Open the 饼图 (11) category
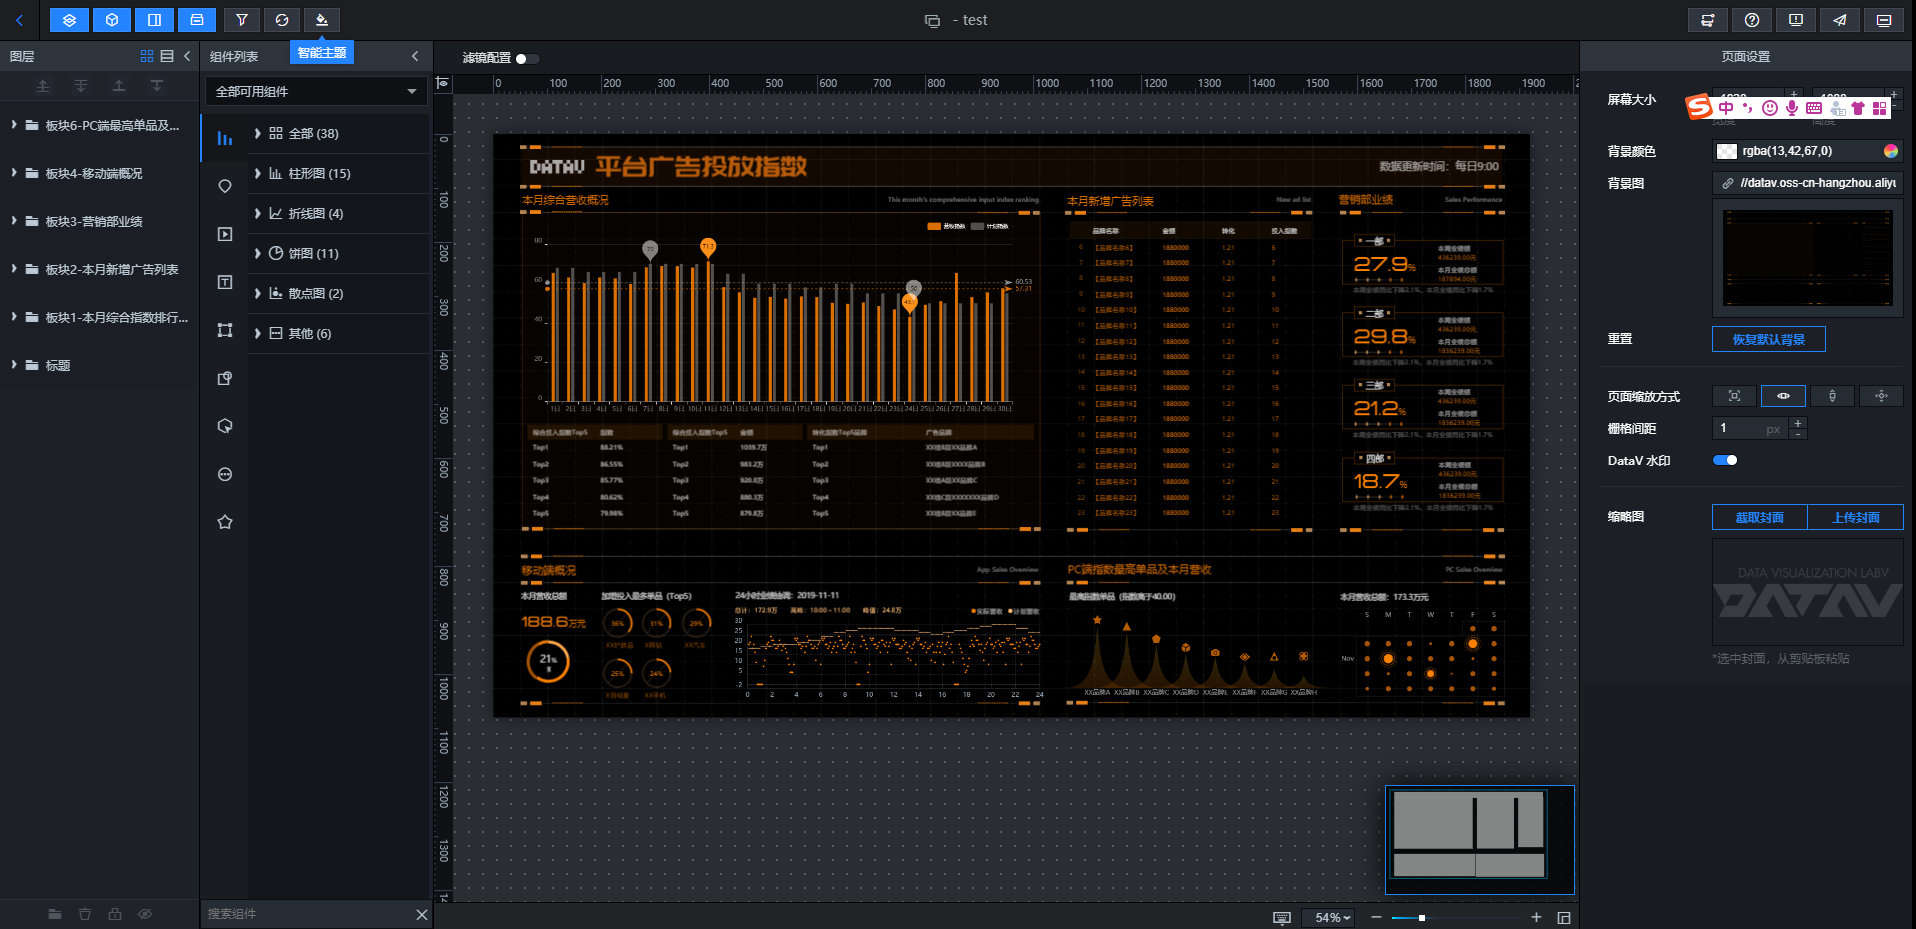Screen dimensions: 1916x929 [338, 253]
